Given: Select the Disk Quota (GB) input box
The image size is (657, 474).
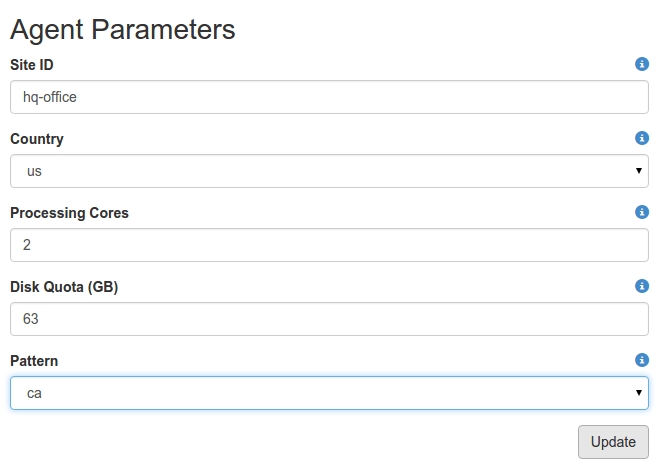Looking at the screenshot, I should [x=329, y=319].
